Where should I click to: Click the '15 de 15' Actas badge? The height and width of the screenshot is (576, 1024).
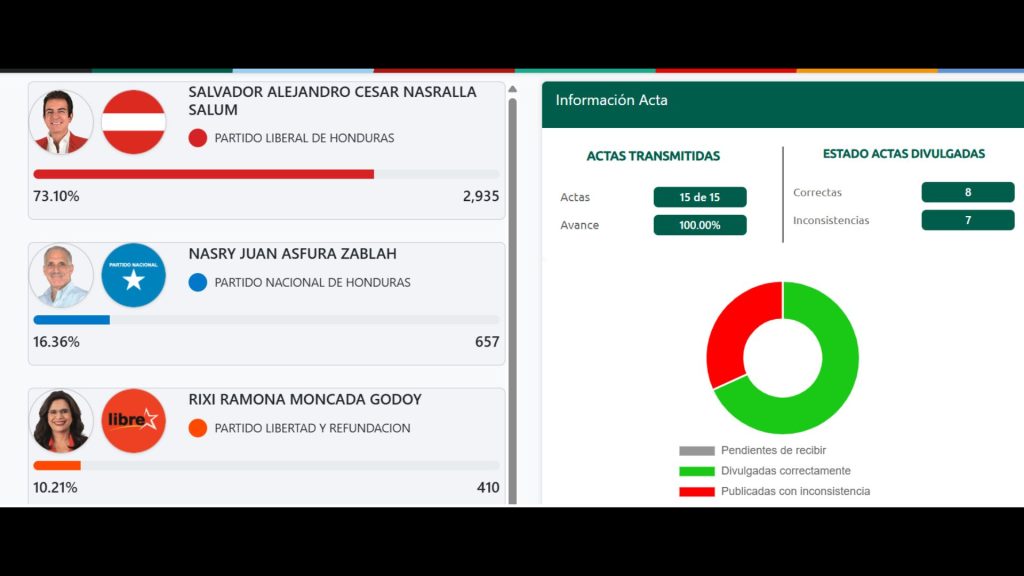[x=700, y=197]
